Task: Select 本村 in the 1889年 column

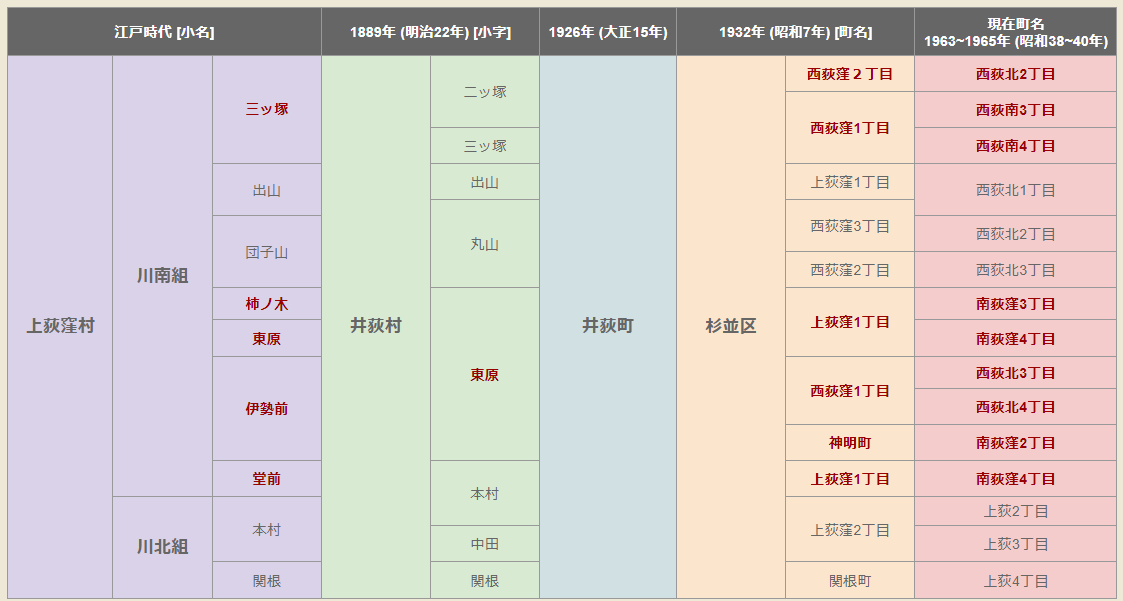Action: 485,494
